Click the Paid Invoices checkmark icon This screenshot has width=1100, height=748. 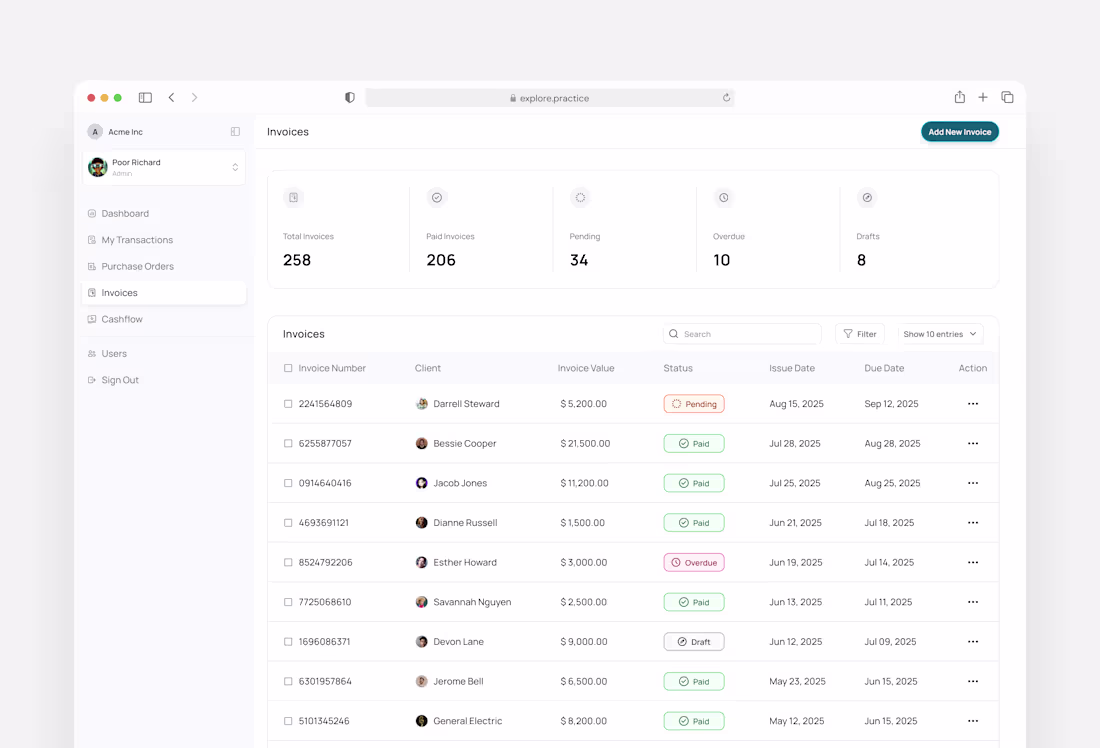pos(436,197)
